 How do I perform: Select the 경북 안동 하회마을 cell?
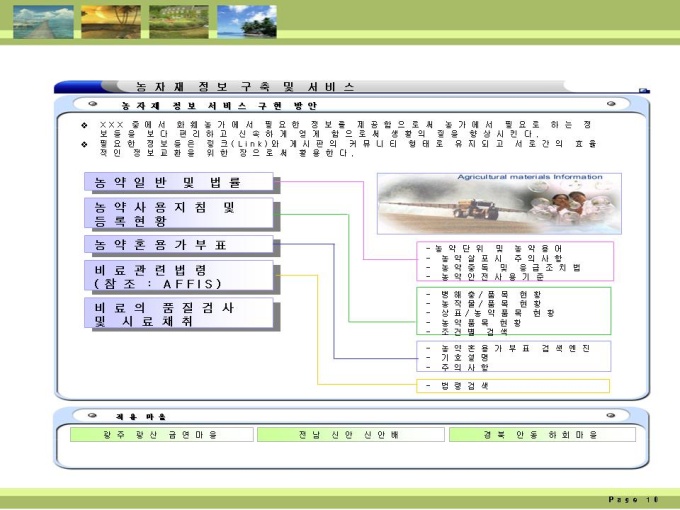coord(543,435)
